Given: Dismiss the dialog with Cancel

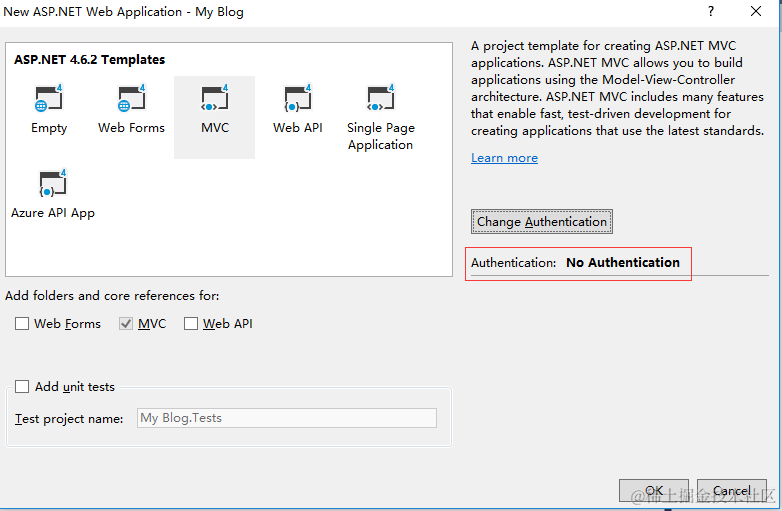Looking at the screenshot, I should [x=732, y=491].
